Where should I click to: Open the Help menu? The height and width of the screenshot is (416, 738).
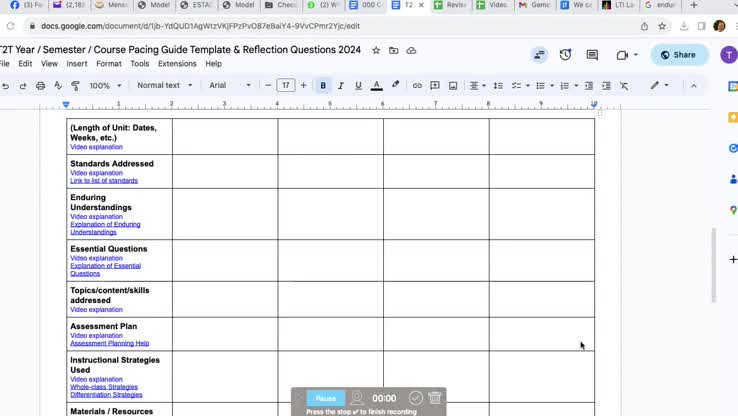213,64
